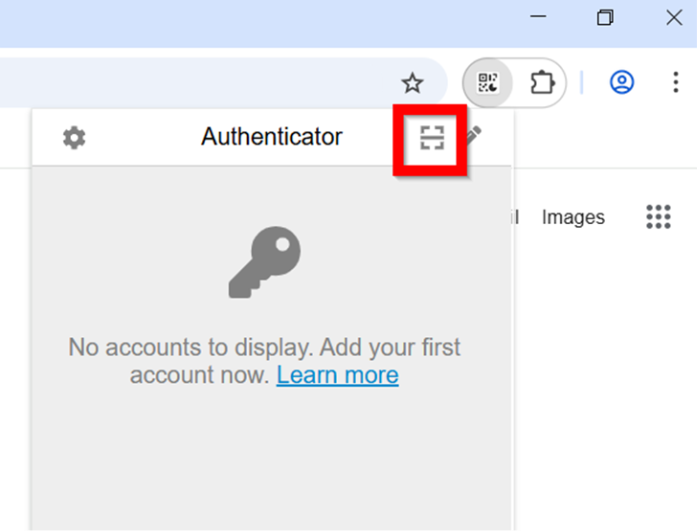Click the partially hidden Gmail link

[515, 217]
